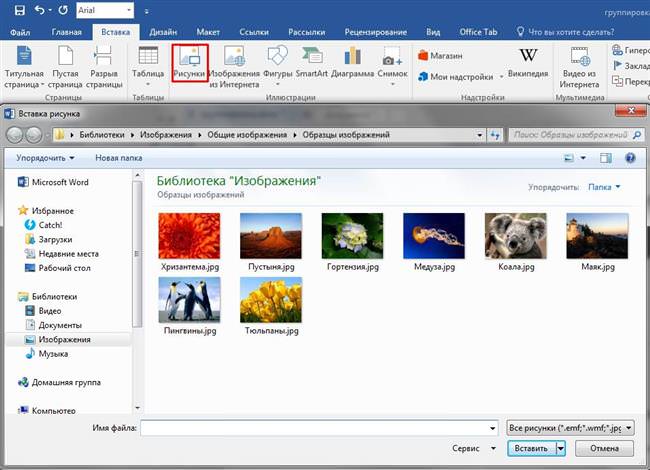Toggle the preview pane icon

click(x=606, y=158)
